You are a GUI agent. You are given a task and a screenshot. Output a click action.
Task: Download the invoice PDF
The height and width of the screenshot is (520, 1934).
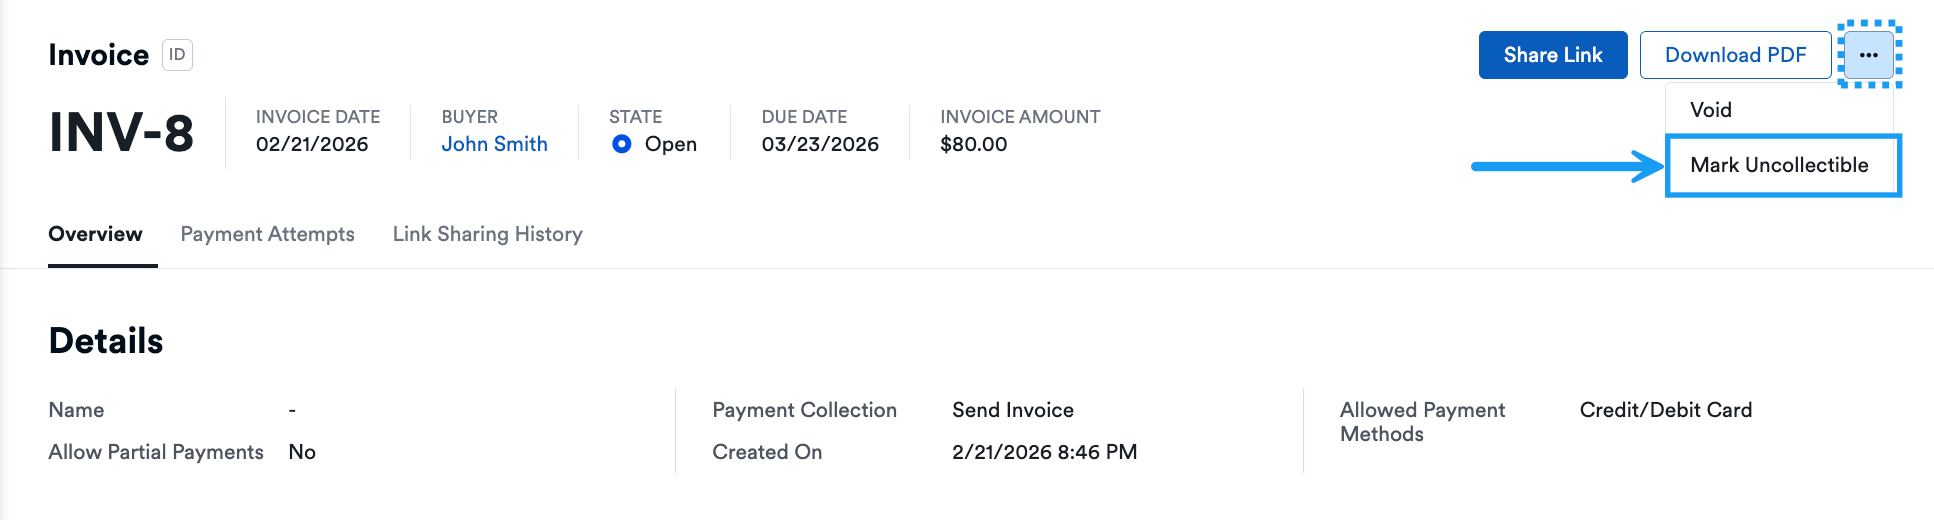point(1735,55)
